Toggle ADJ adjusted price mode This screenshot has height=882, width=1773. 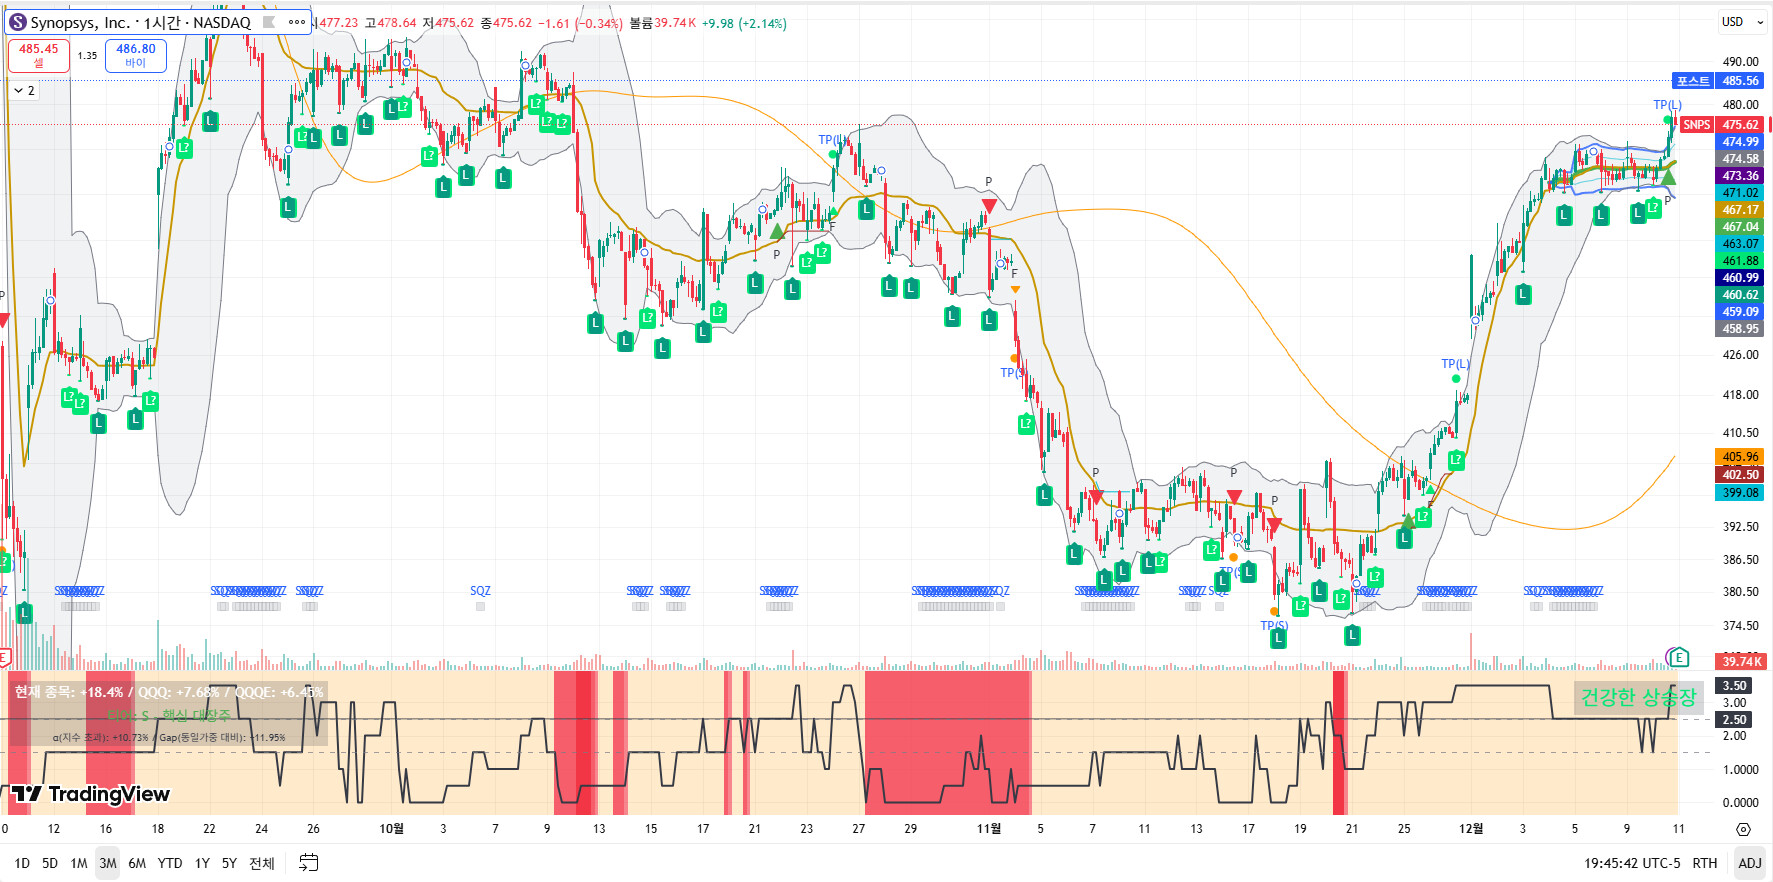(x=1750, y=863)
